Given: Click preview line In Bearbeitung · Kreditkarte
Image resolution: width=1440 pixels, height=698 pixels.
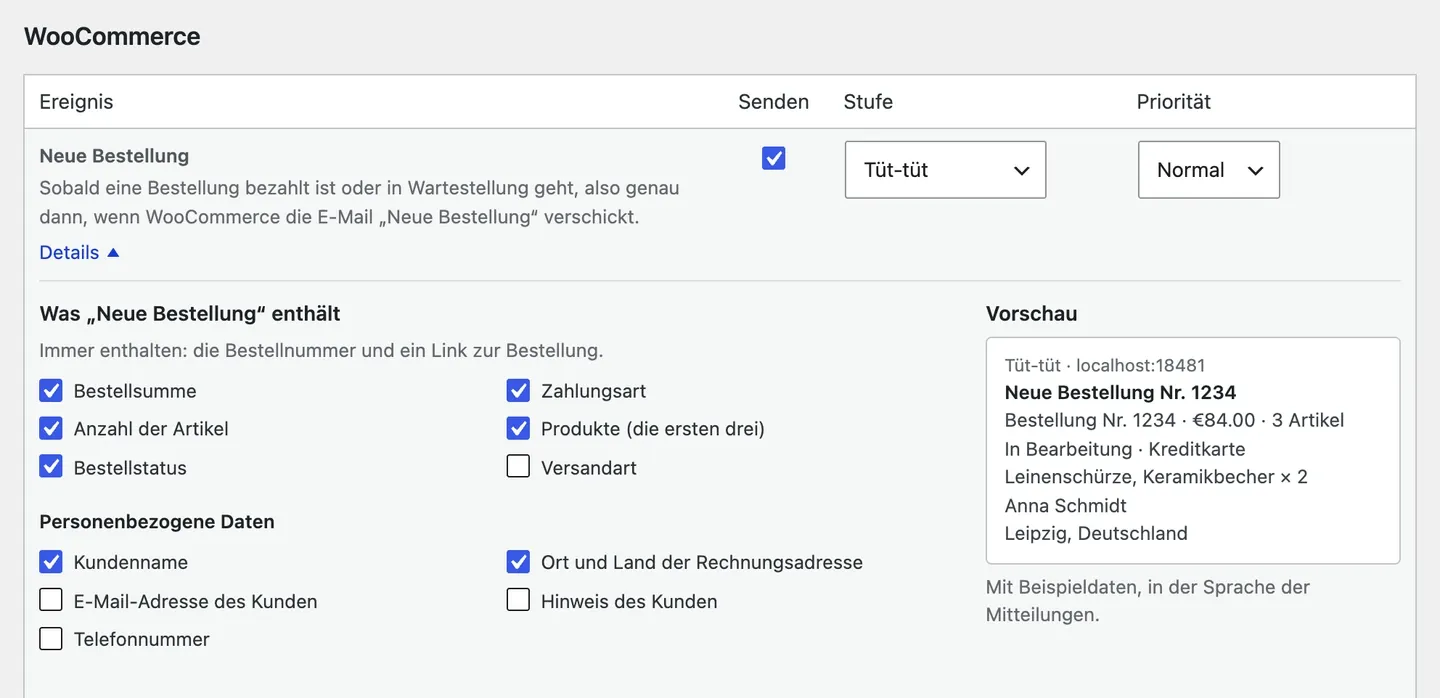Looking at the screenshot, I should (x=1125, y=449).
